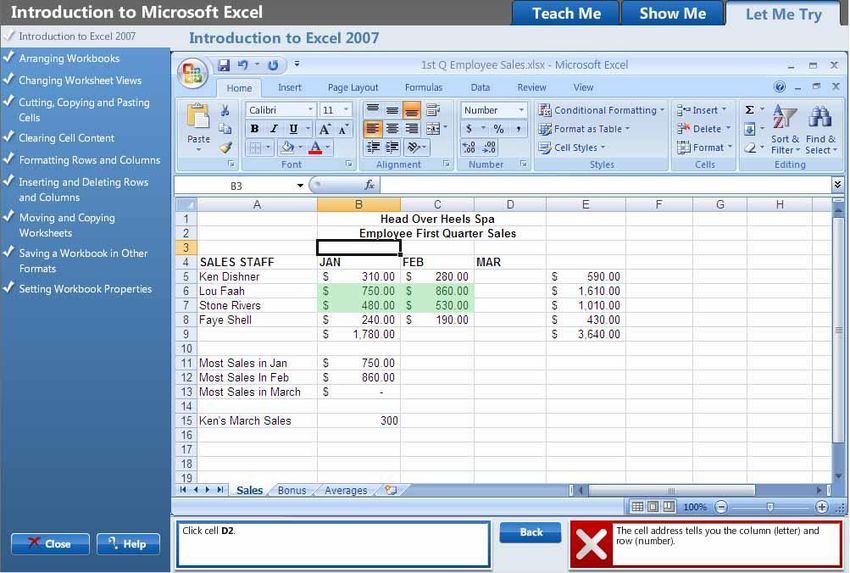850x573 pixels.
Task: Click the Save icon in Quick Access
Action: [223, 65]
